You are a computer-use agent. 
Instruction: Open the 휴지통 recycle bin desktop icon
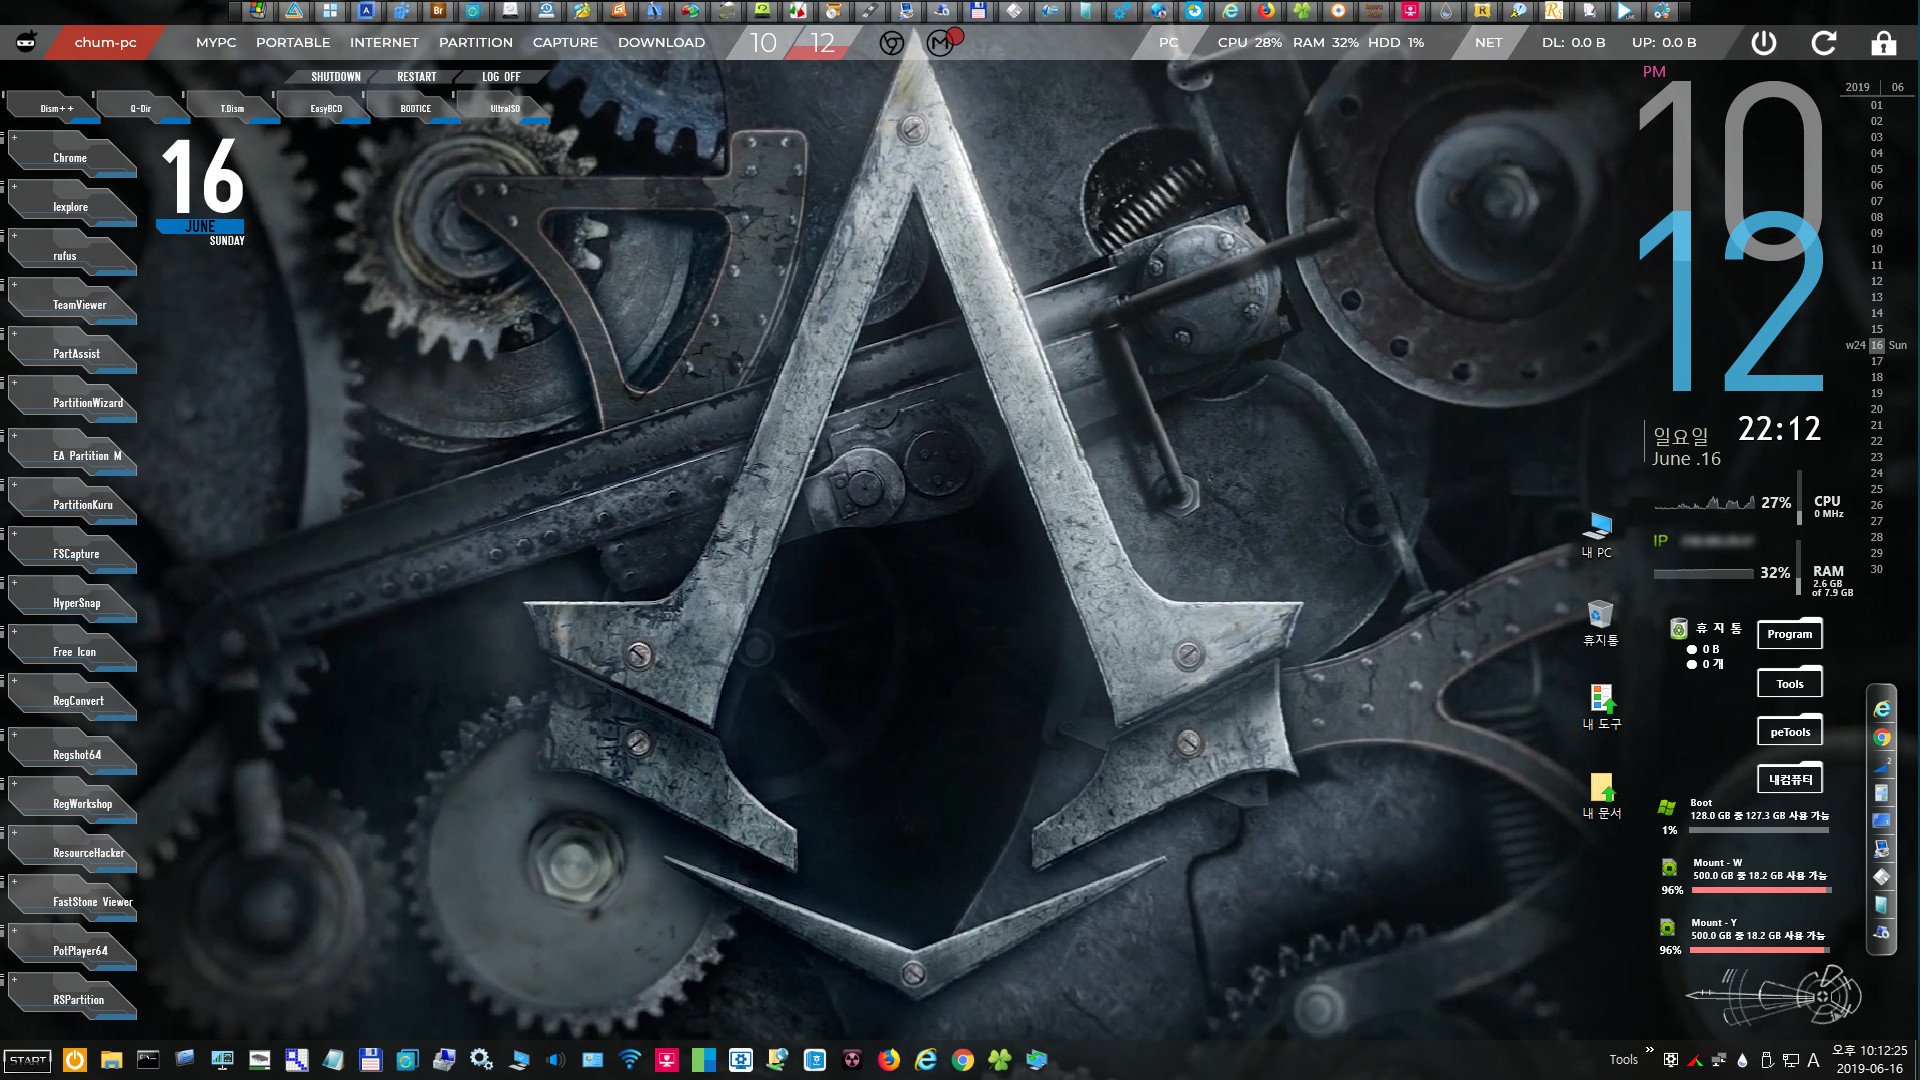tap(1600, 622)
